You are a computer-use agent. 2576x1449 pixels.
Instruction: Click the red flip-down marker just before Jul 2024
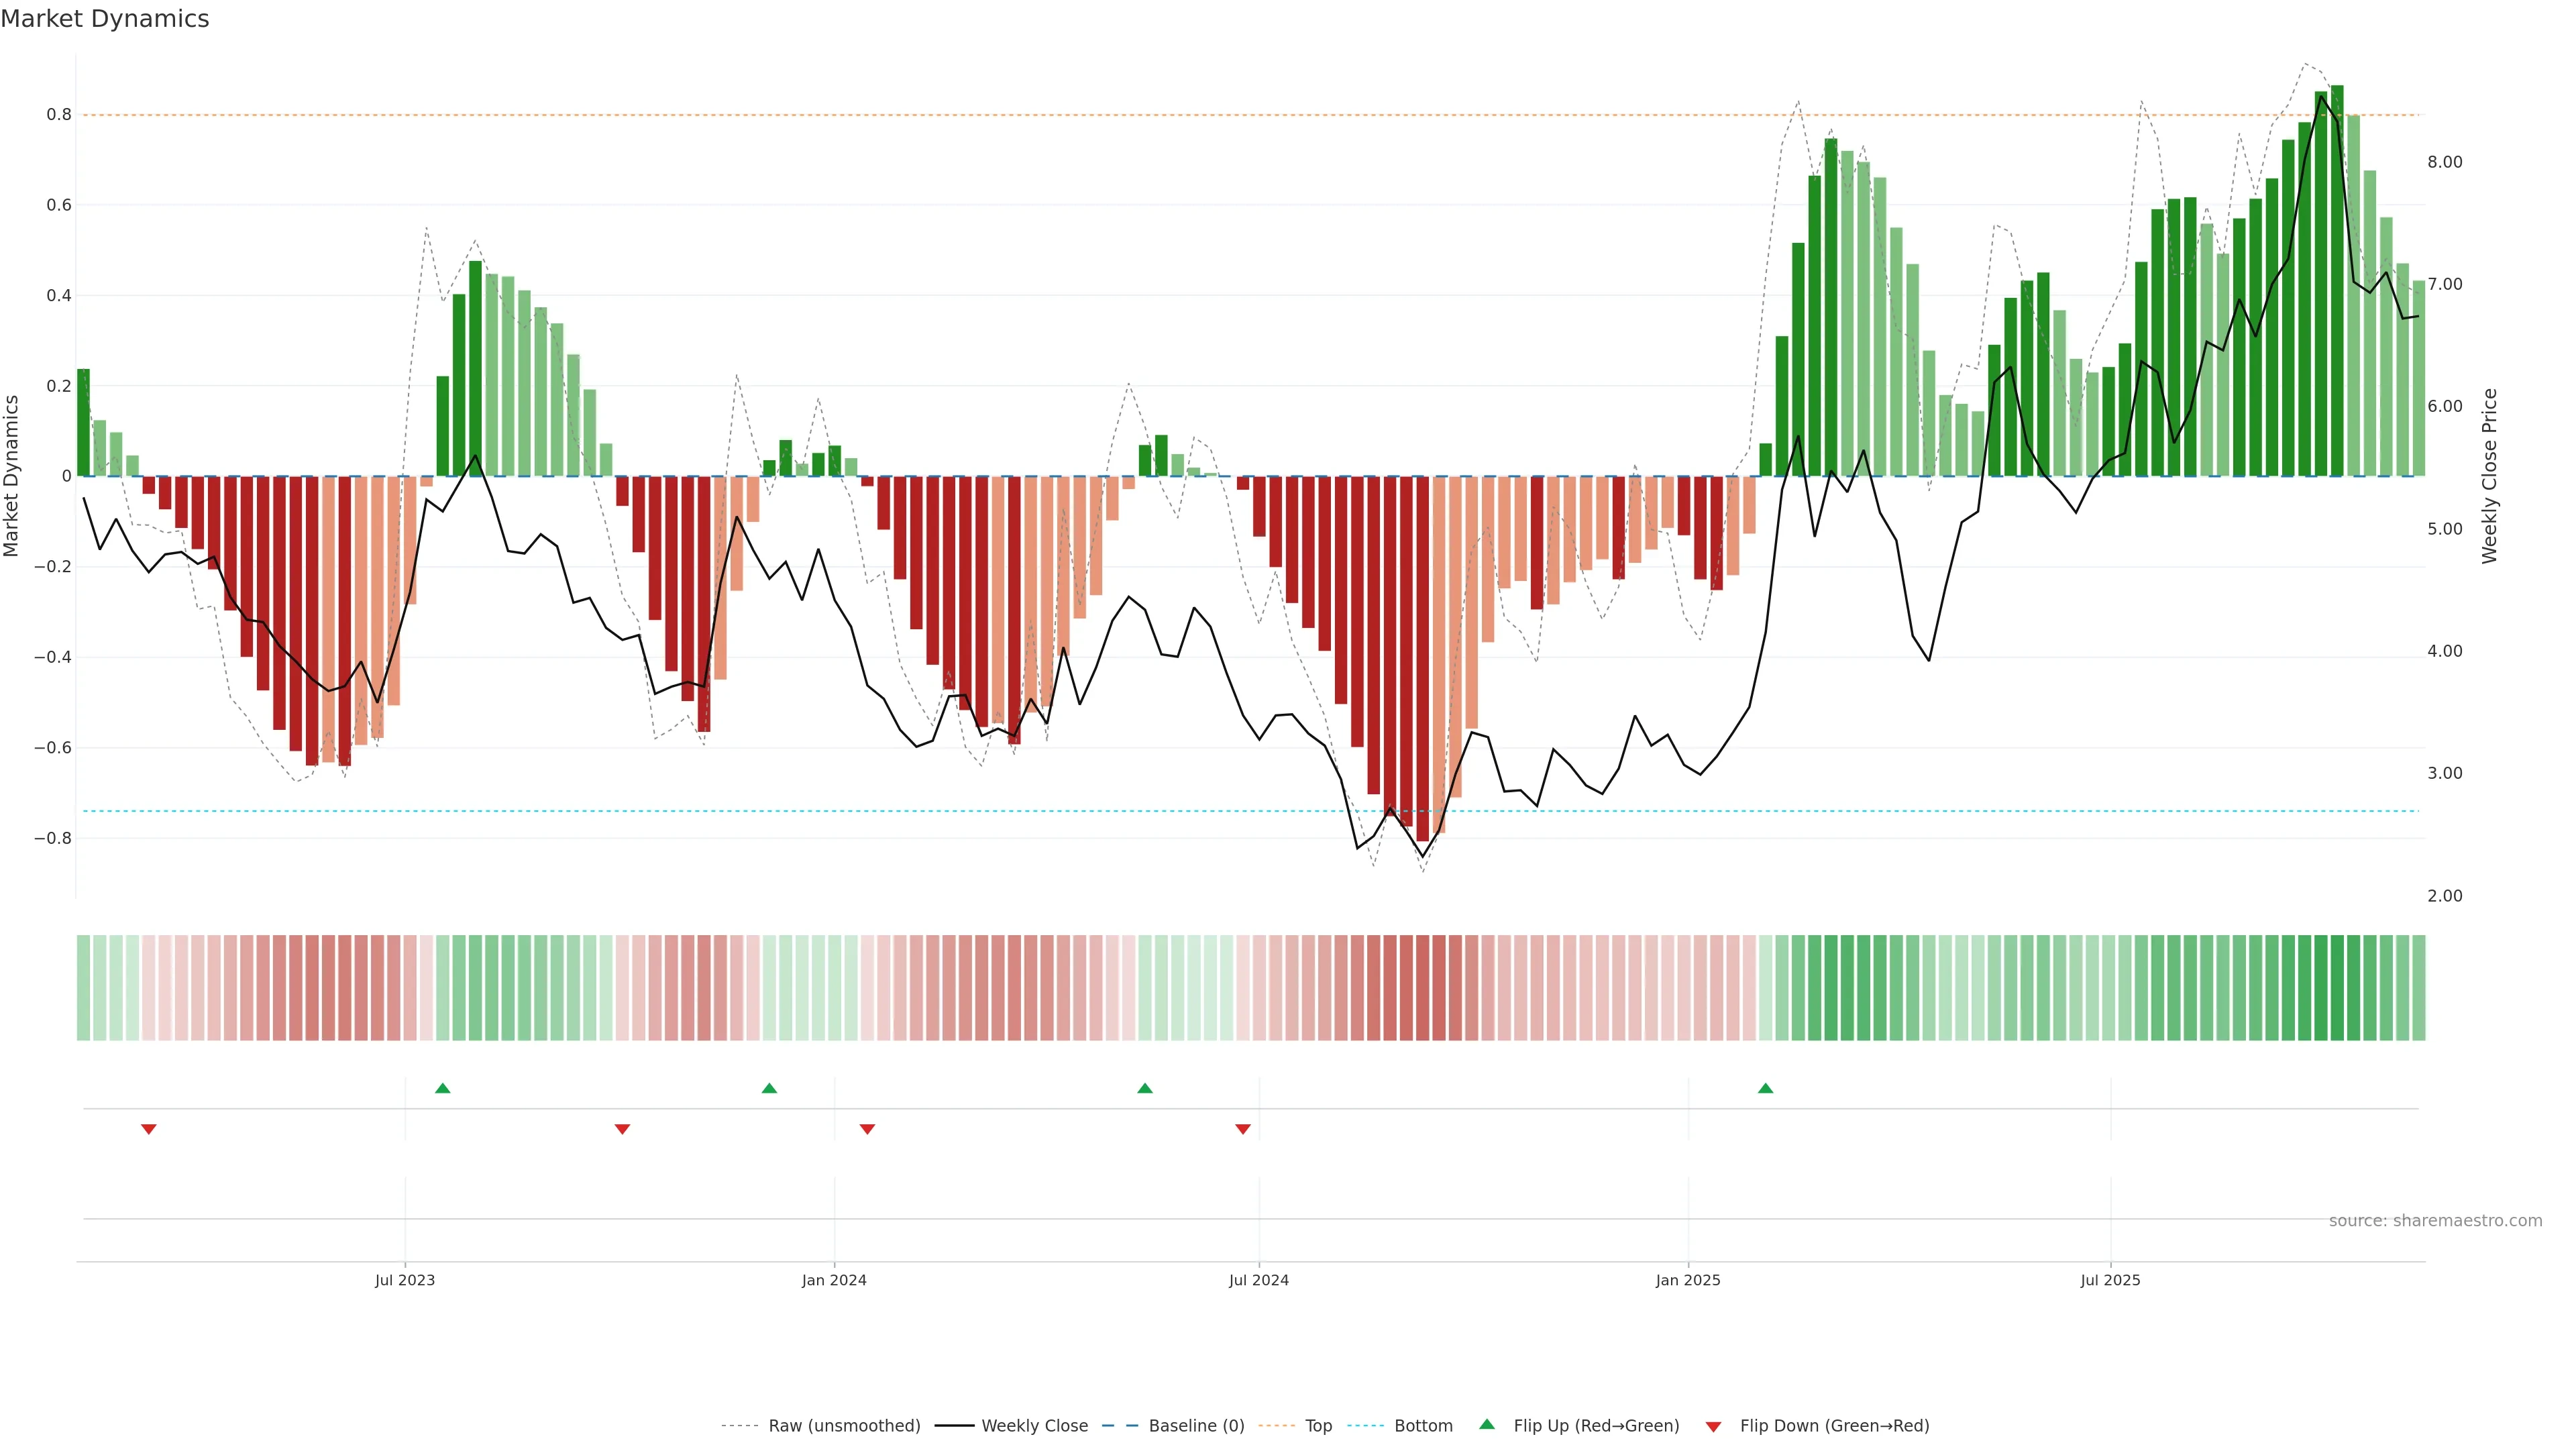1243,1129
